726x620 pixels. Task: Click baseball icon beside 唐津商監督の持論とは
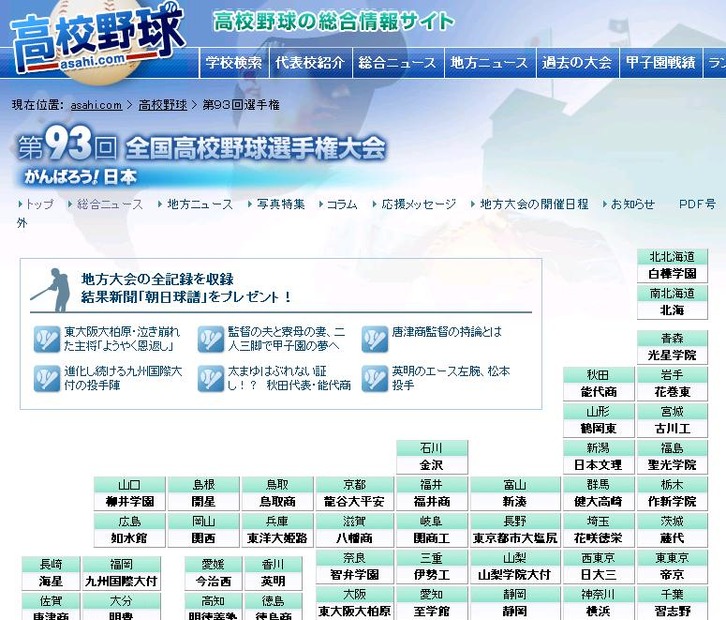tap(375, 339)
